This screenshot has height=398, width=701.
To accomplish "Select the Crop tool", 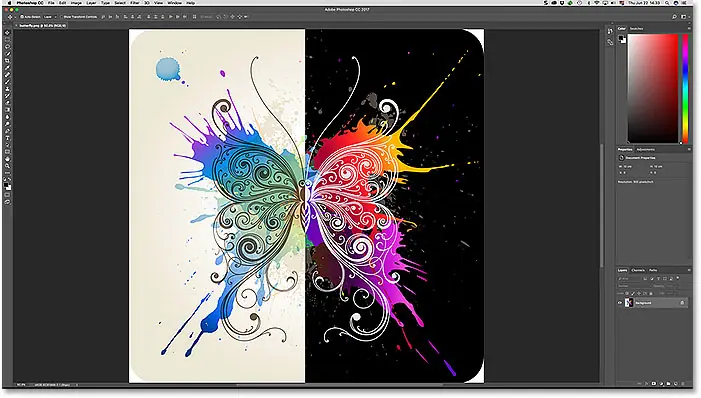I will click(7, 60).
